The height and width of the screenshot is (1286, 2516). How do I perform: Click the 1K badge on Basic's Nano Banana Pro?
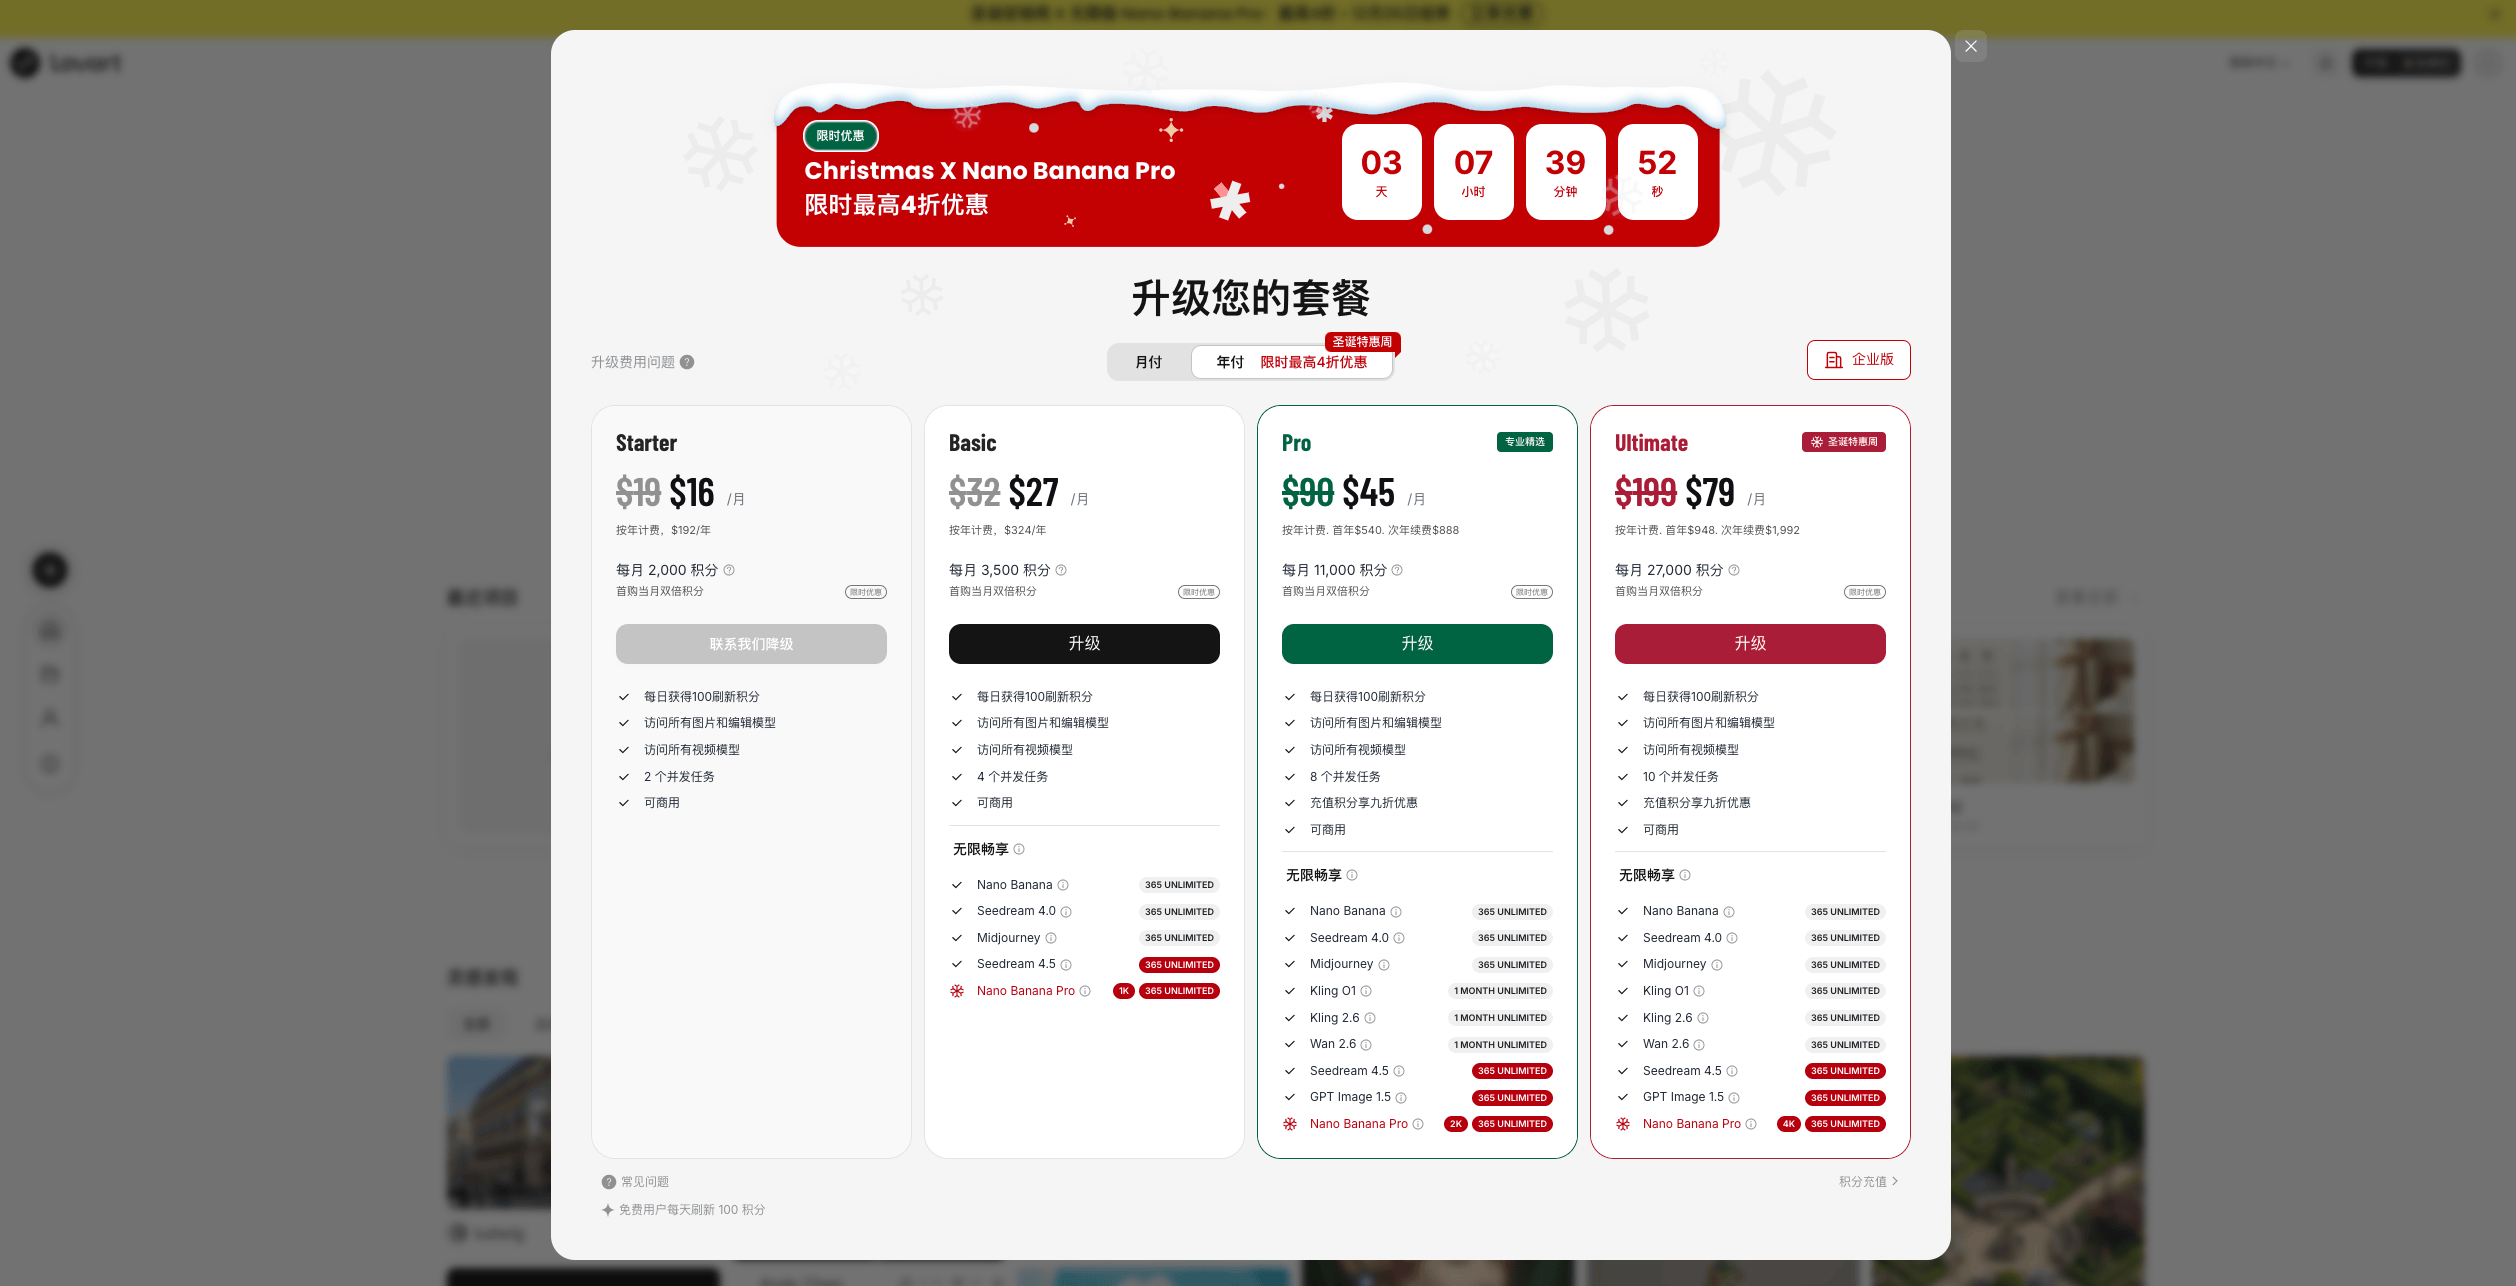(x=1124, y=991)
